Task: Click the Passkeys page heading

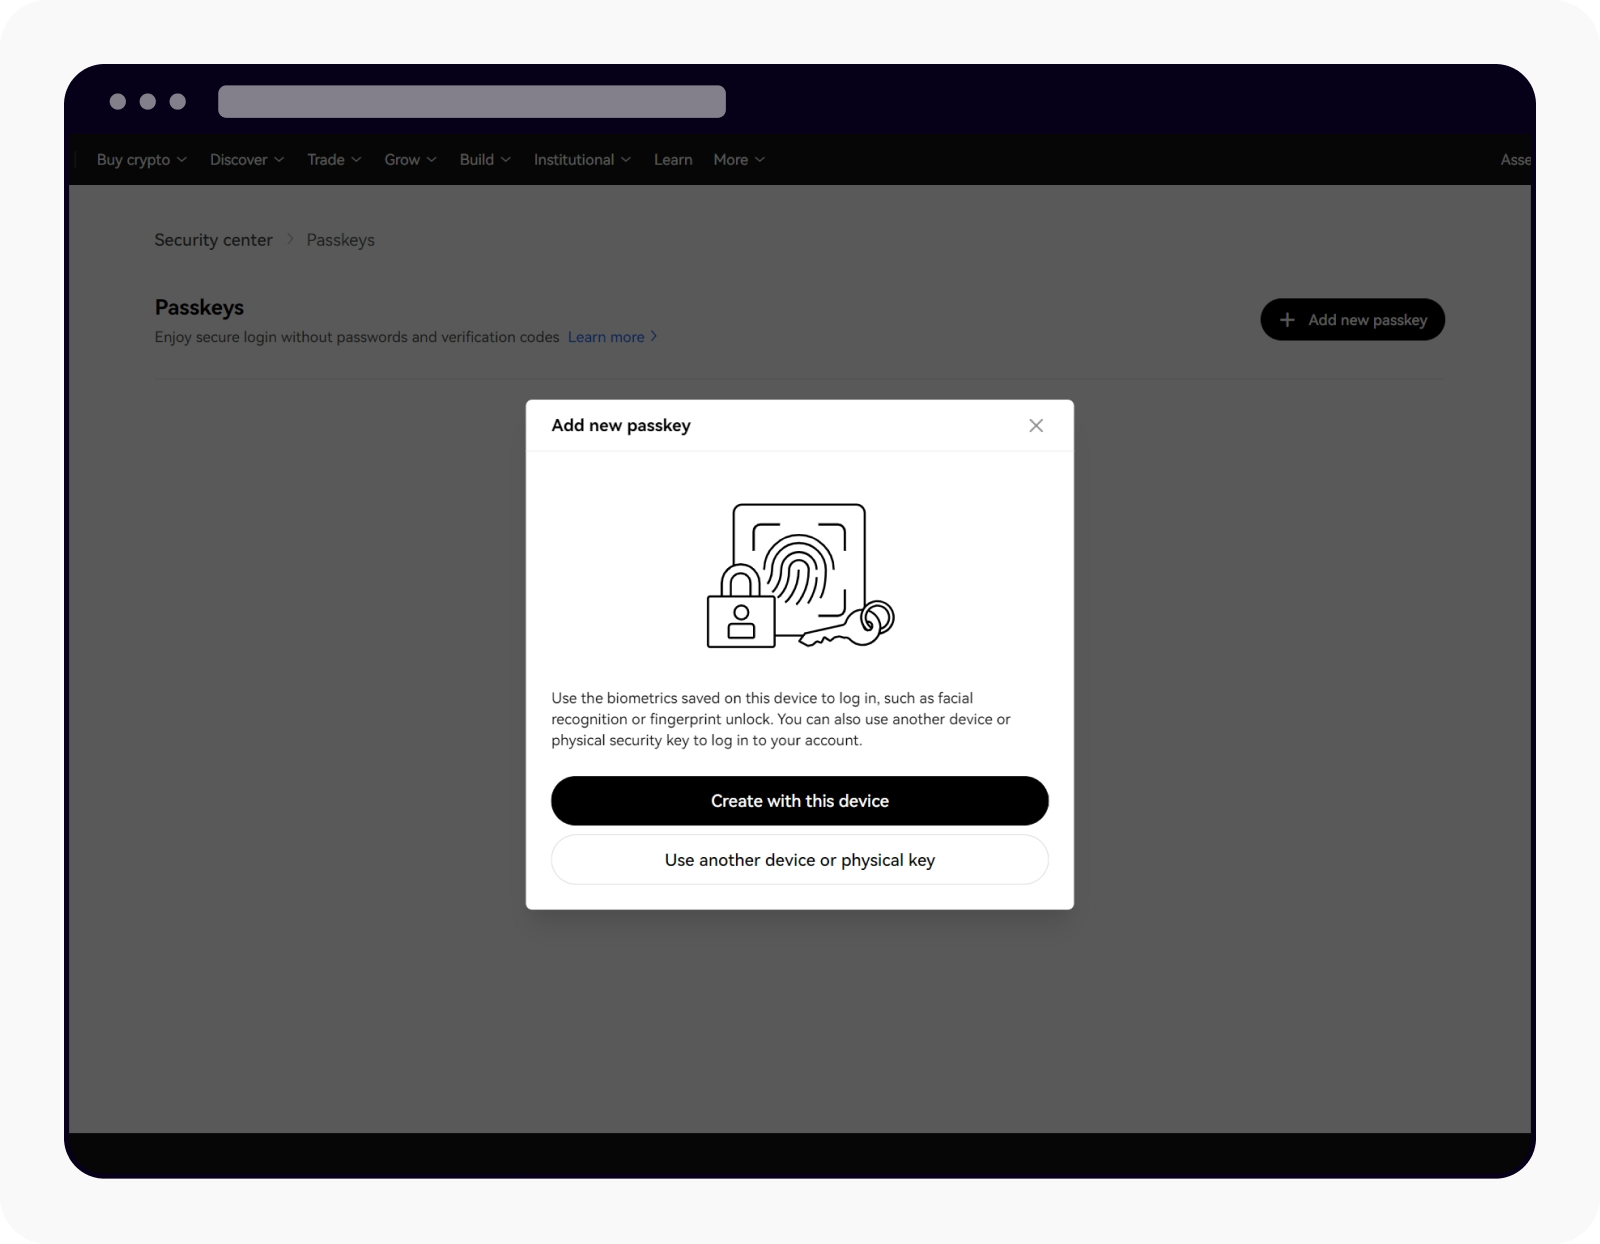Action: (199, 307)
